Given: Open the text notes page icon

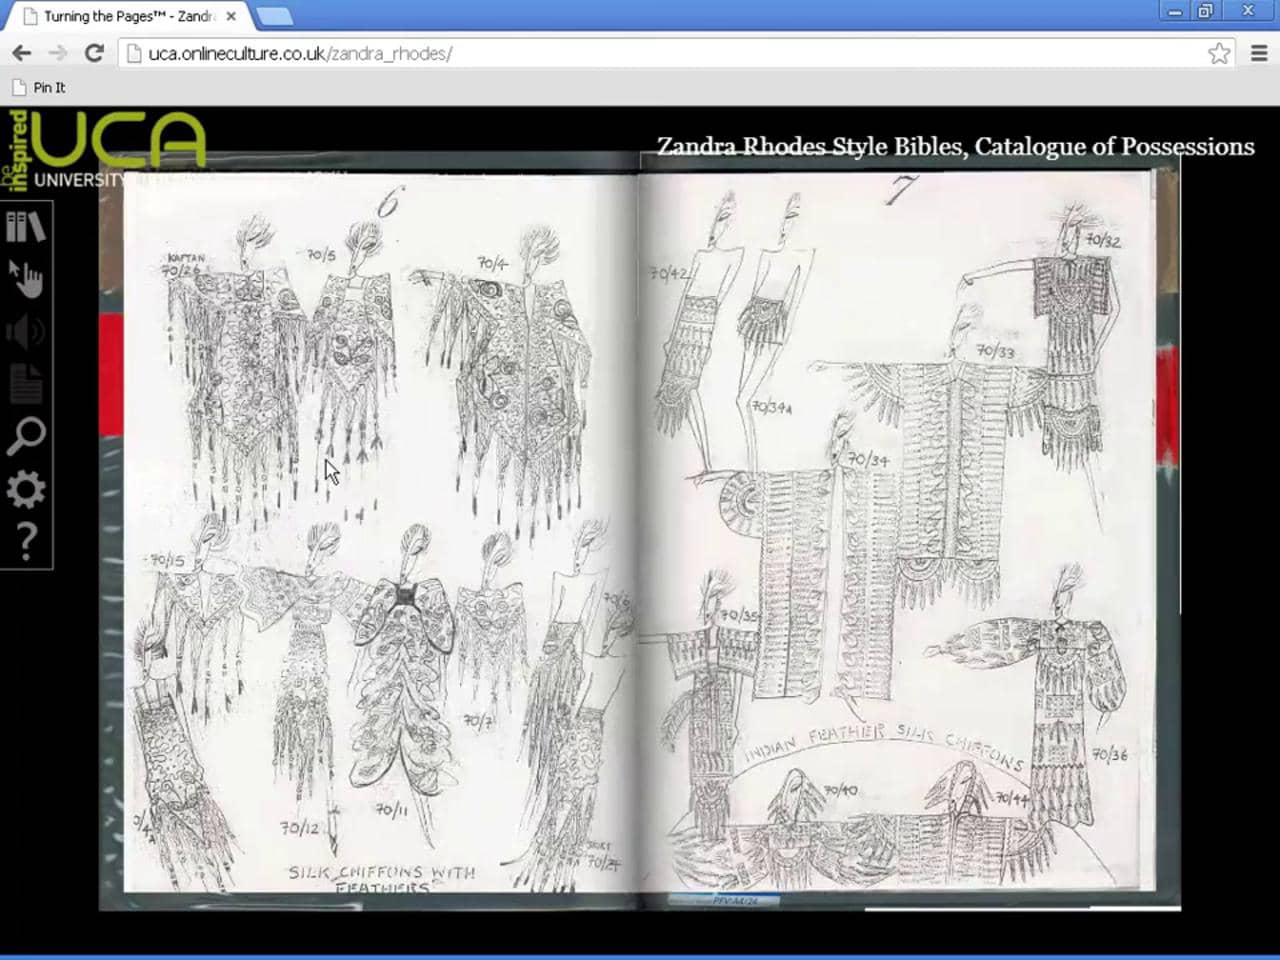Looking at the screenshot, I should coord(26,384).
